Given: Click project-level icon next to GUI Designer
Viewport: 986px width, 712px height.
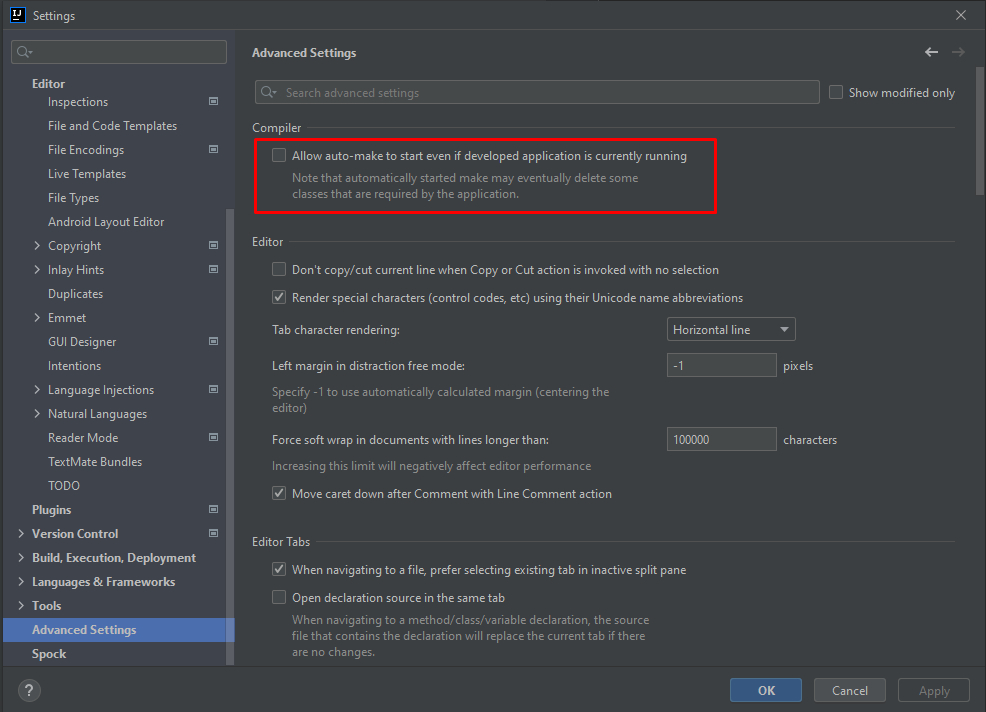Looking at the screenshot, I should click(x=213, y=342).
